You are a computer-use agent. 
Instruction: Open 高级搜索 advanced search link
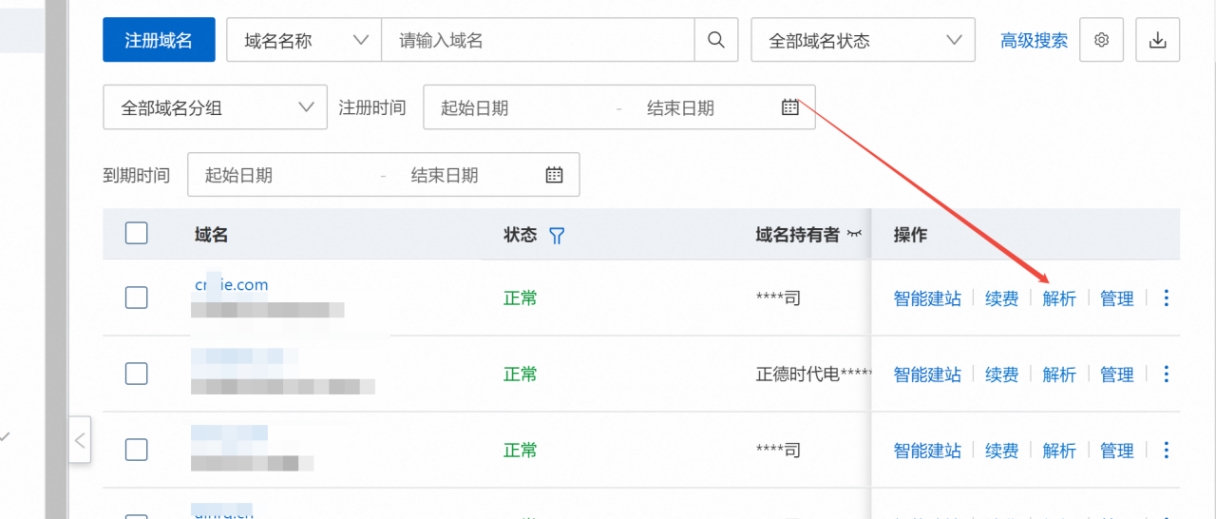pyautogui.click(x=1034, y=40)
